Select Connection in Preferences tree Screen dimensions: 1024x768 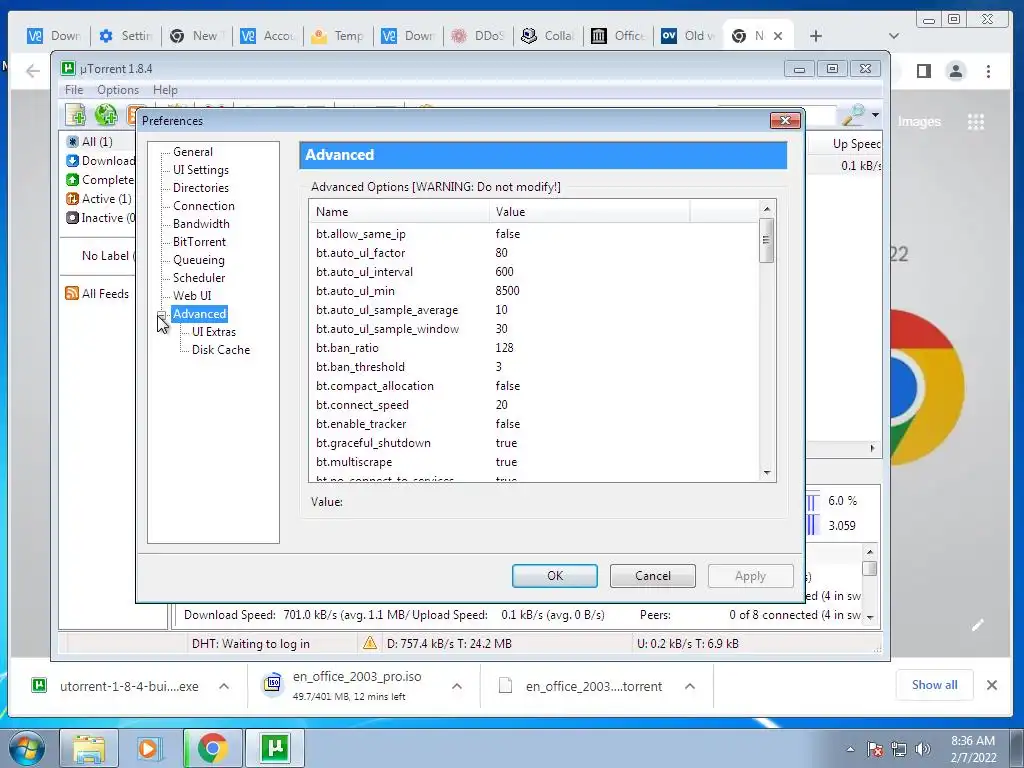tap(204, 206)
